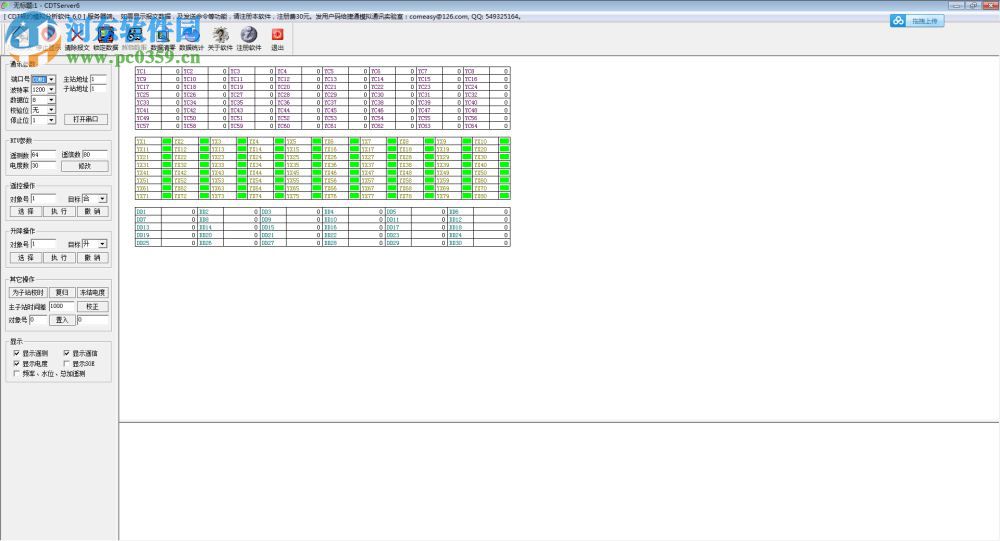
Task: Click the 对象号 field in 其它操作
Action: coord(38,320)
